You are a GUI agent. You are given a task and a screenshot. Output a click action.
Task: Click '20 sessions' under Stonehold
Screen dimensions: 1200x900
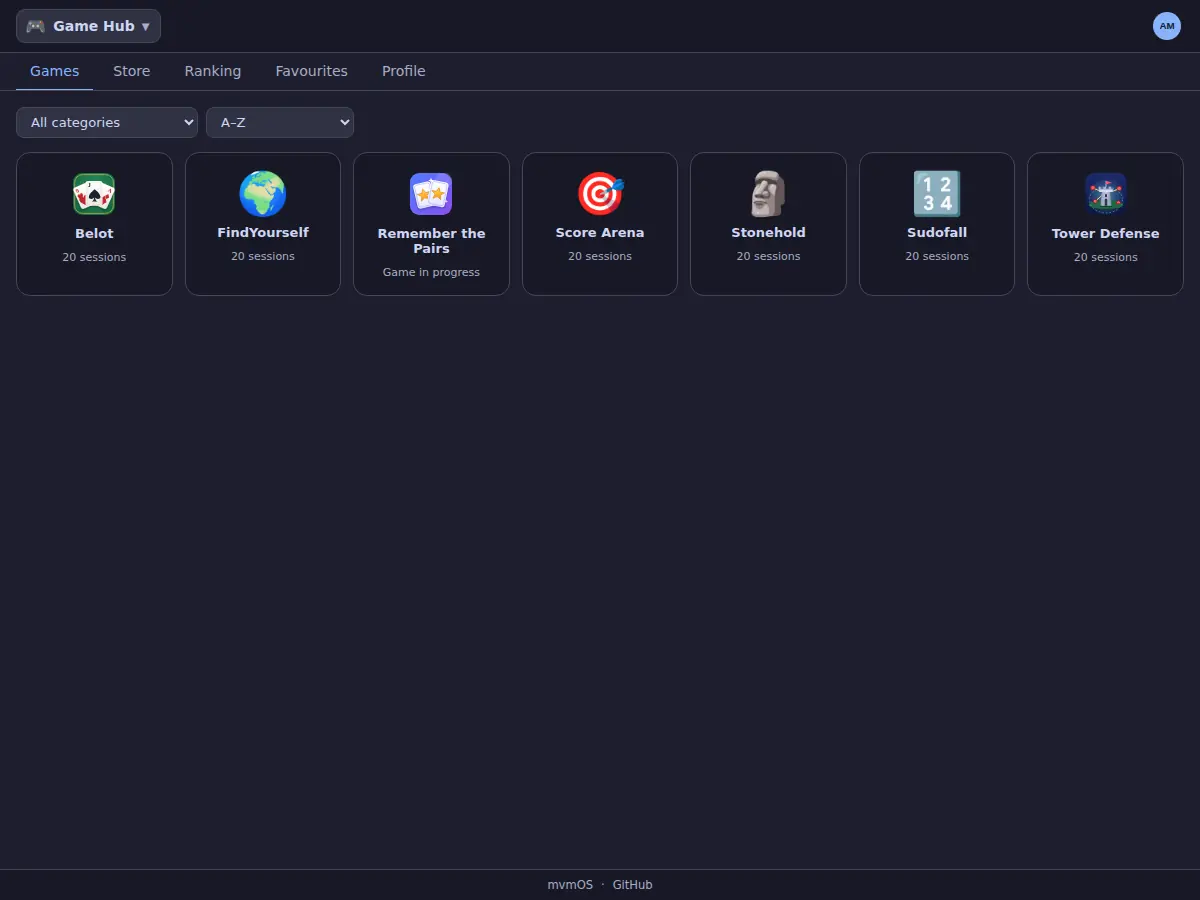pyautogui.click(x=768, y=256)
